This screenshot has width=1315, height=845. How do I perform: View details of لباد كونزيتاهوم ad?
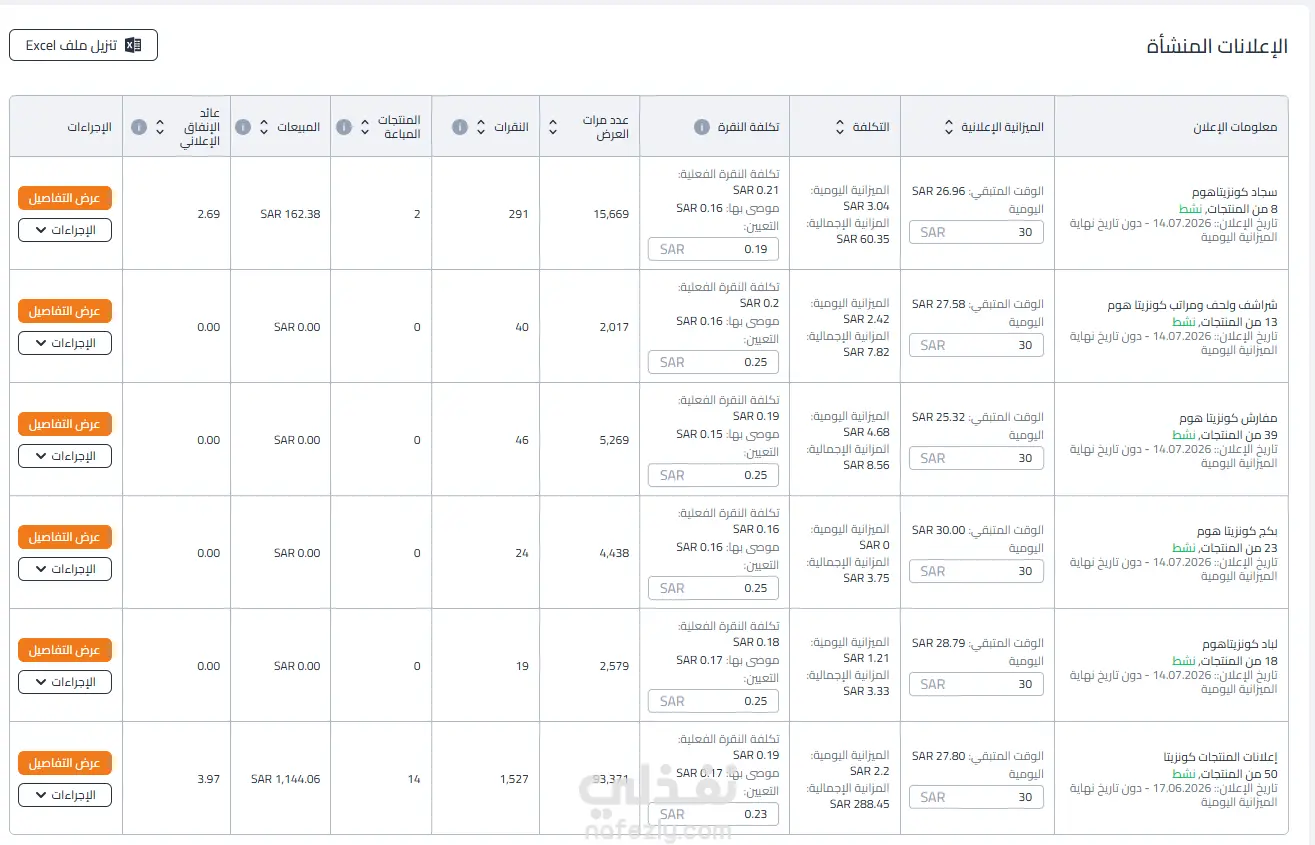[x=65, y=650]
